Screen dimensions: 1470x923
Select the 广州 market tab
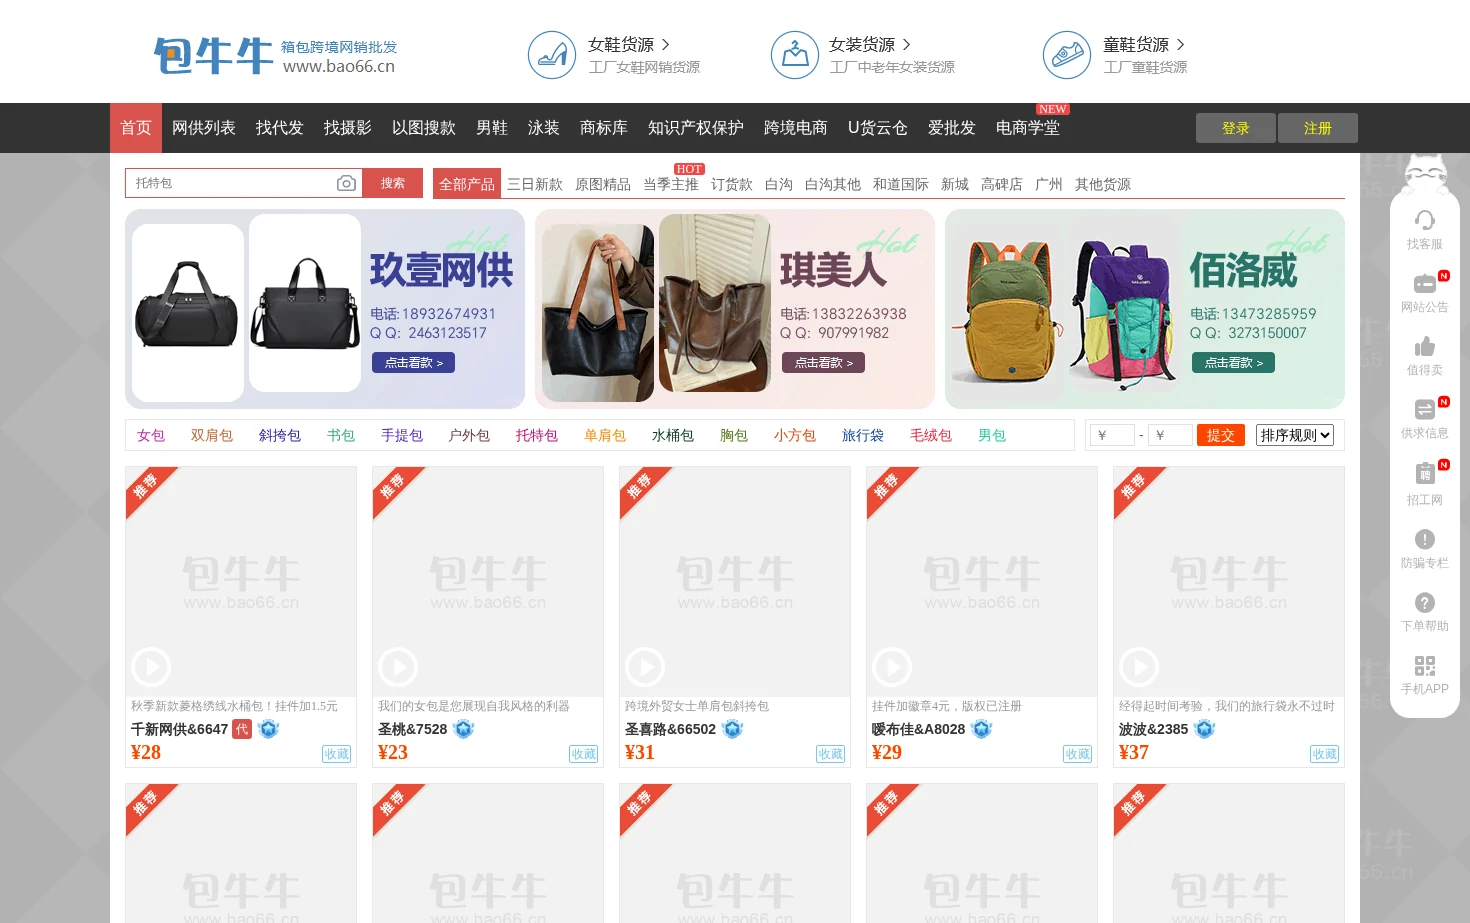(x=1049, y=184)
